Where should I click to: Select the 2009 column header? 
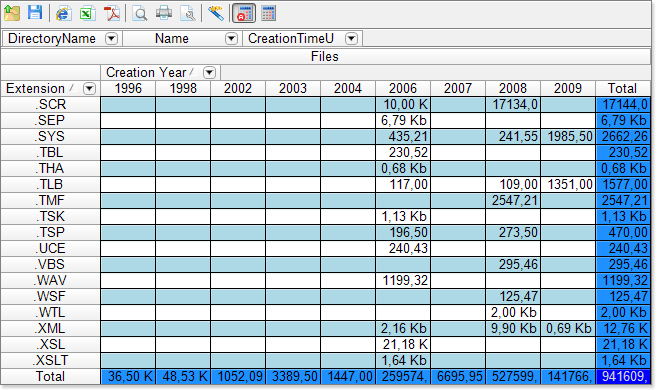[568, 88]
